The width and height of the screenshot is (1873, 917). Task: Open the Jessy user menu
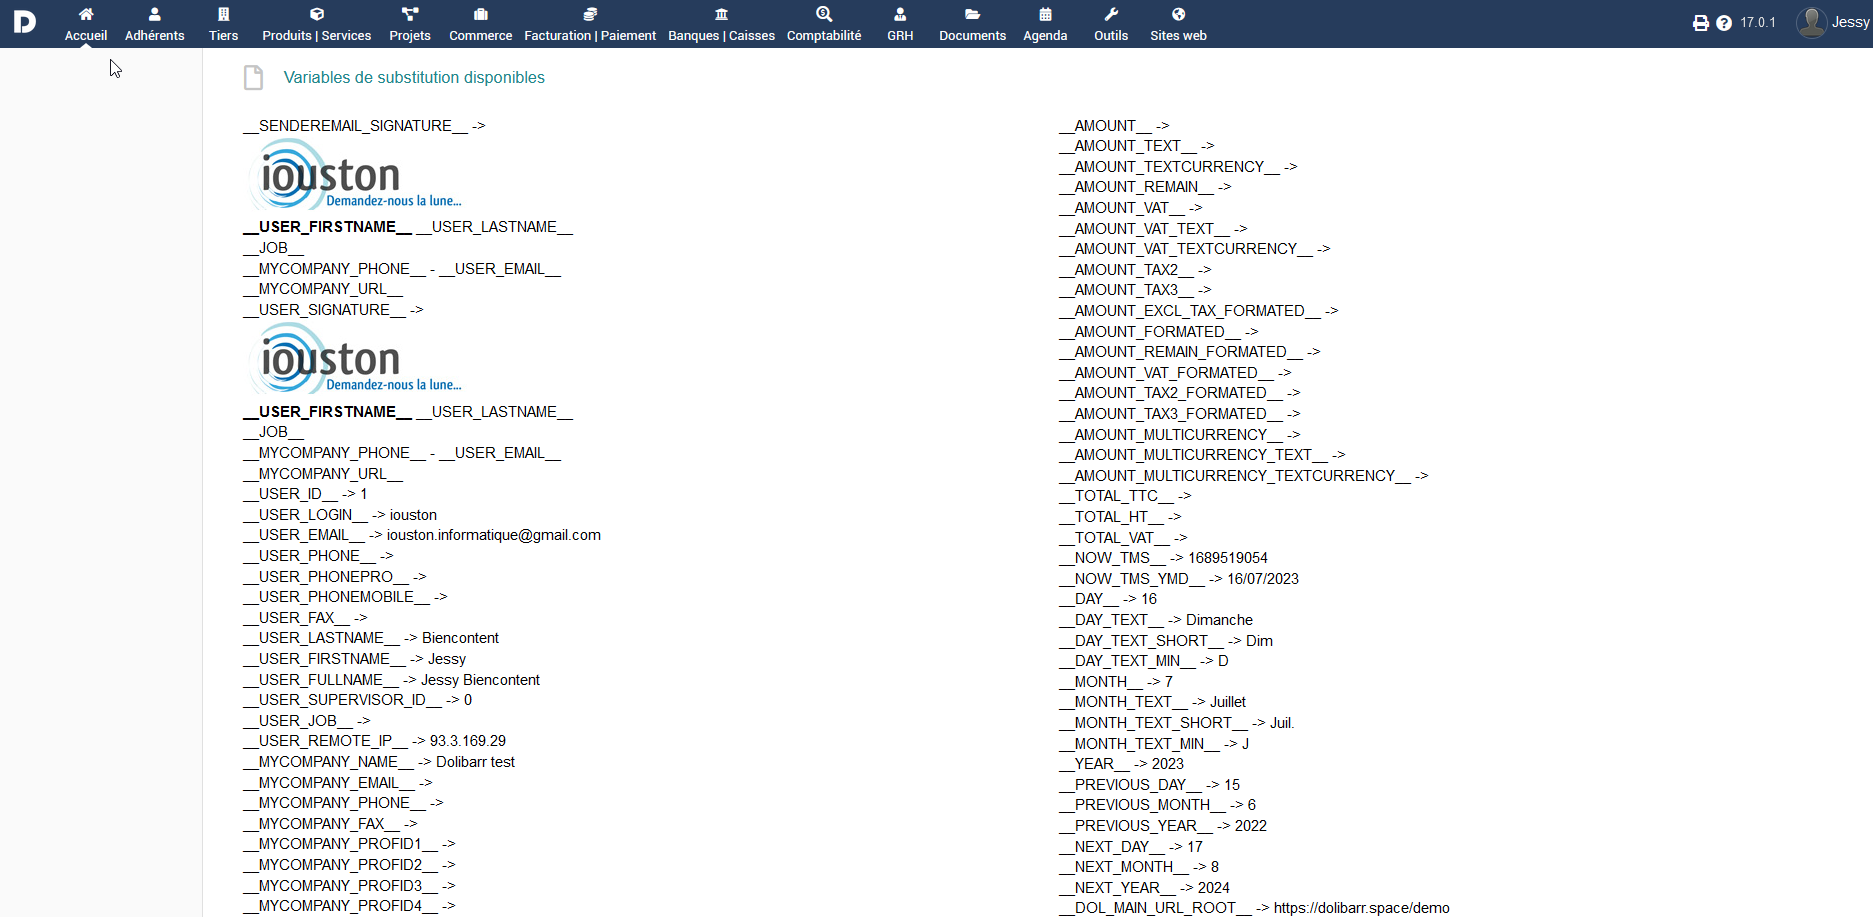point(1833,22)
